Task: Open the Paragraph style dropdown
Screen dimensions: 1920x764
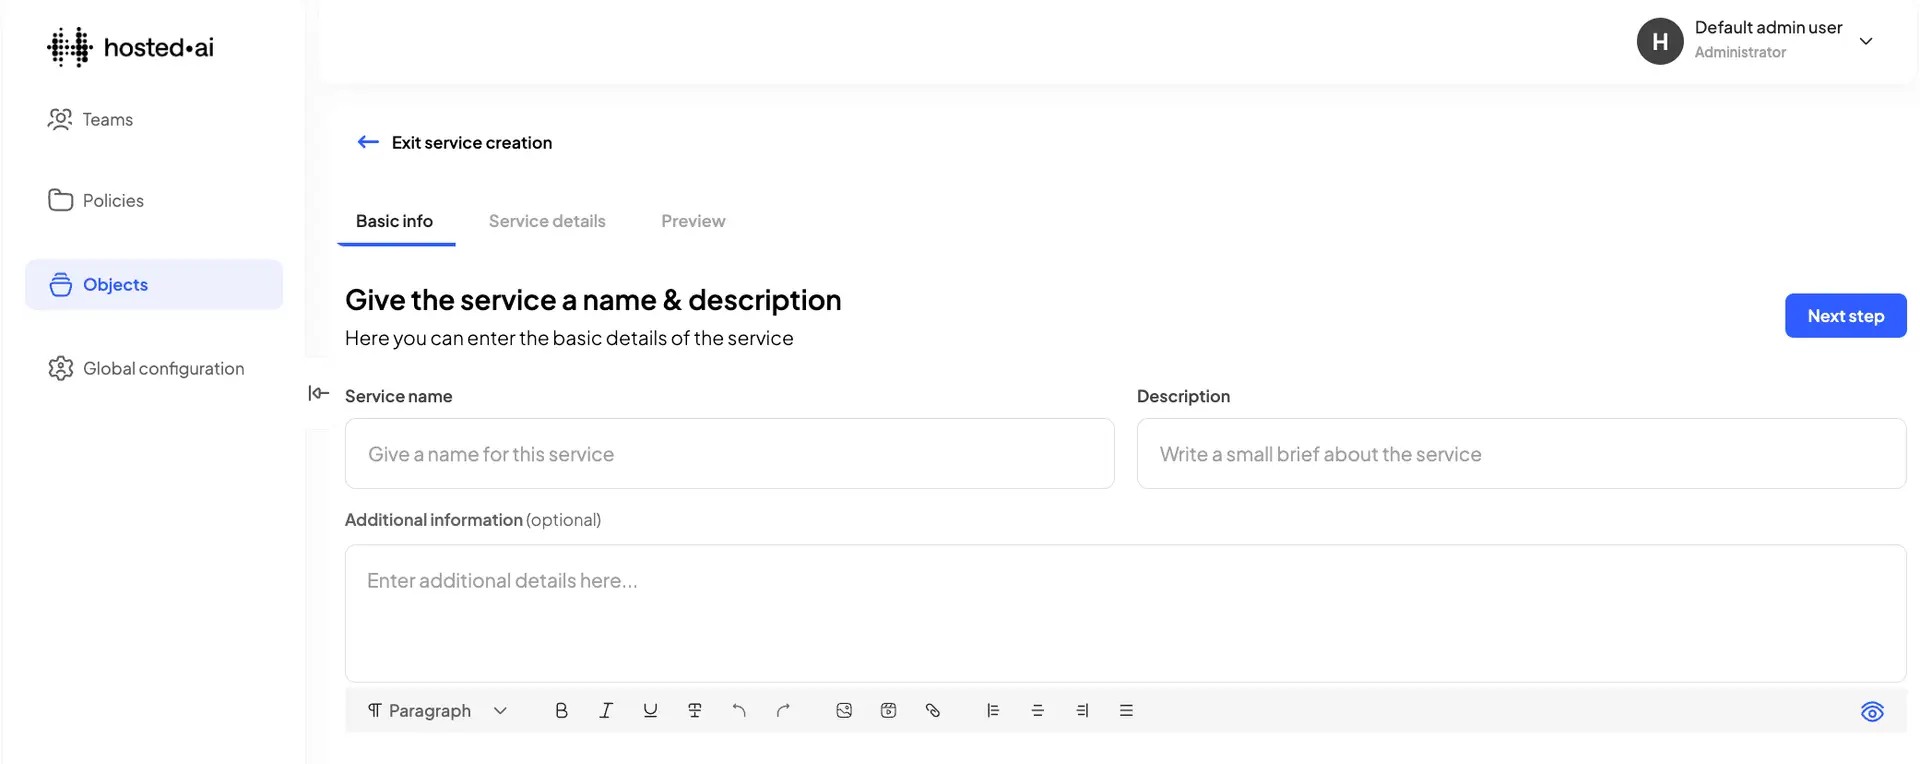Action: coord(437,711)
